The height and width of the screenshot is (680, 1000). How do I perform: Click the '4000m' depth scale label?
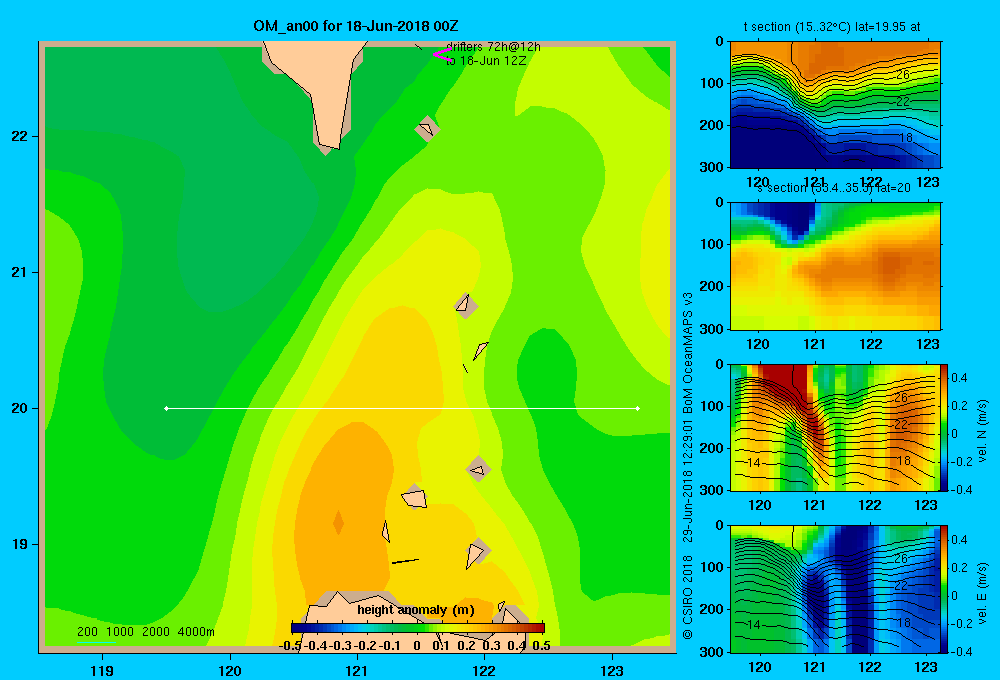tap(196, 632)
